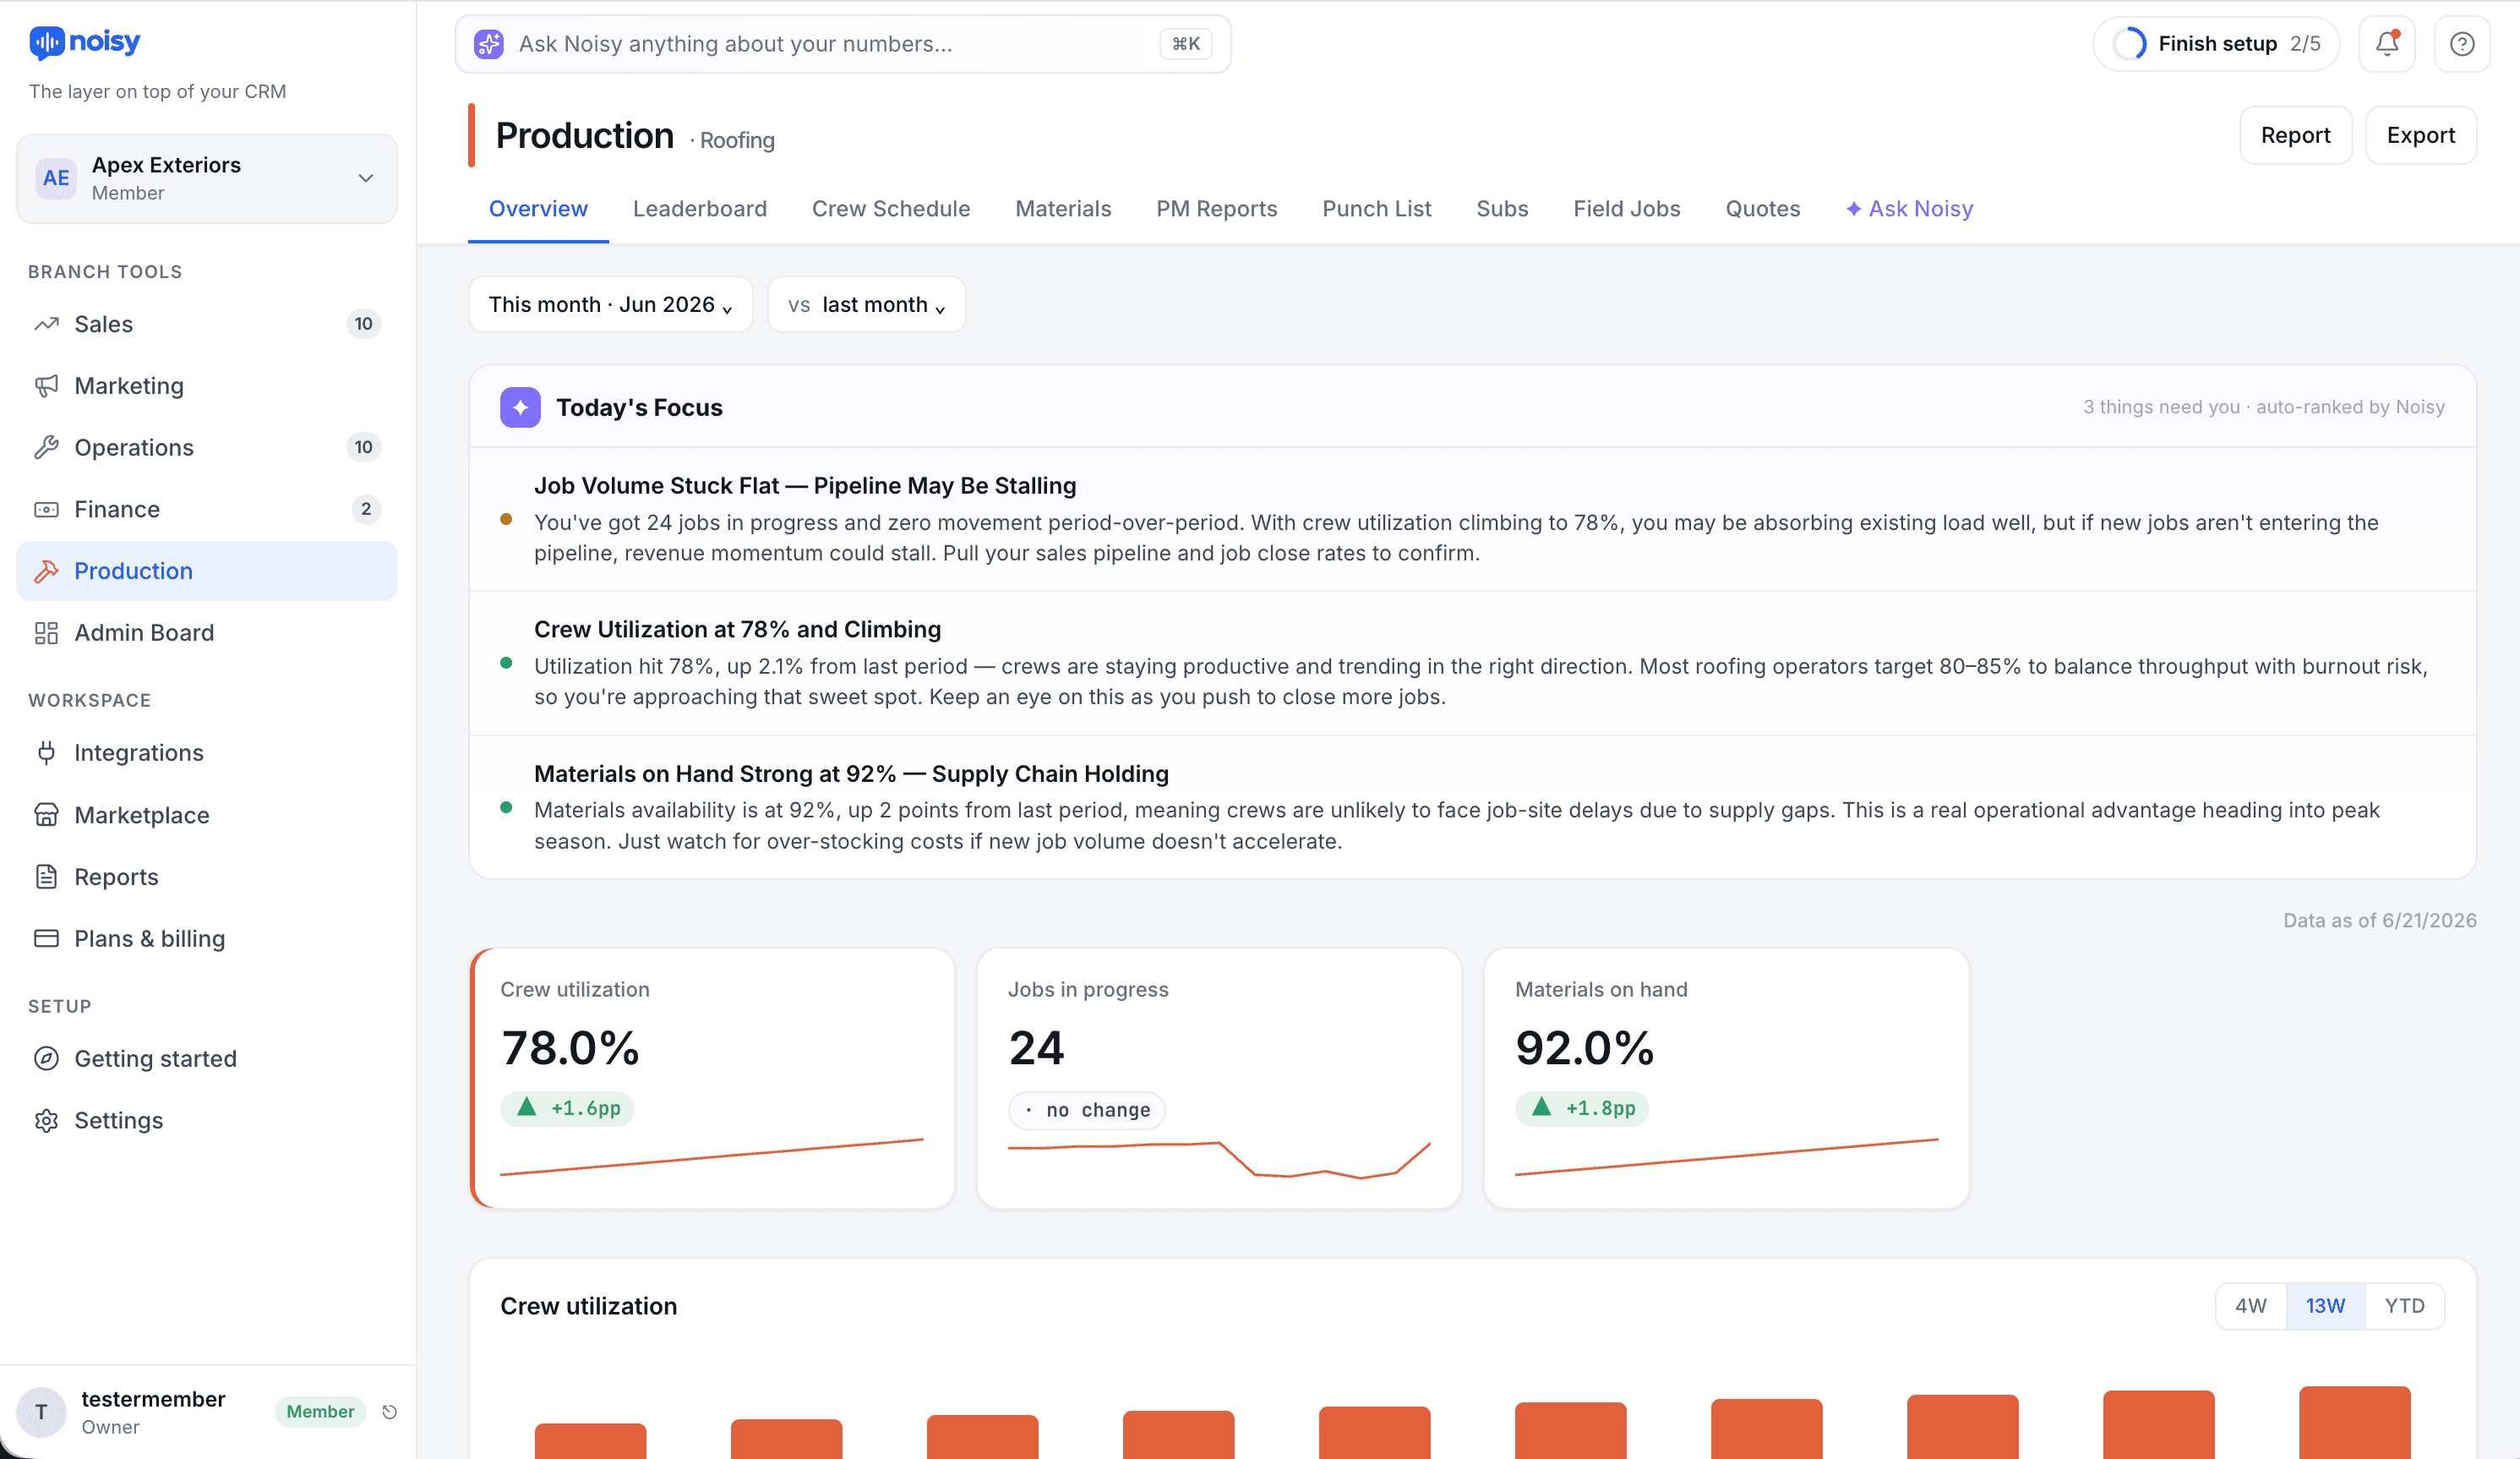Click the Ask Noisy sparkle search icon
The height and width of the screenshot is (1459, 2520).
click(489, 44)
